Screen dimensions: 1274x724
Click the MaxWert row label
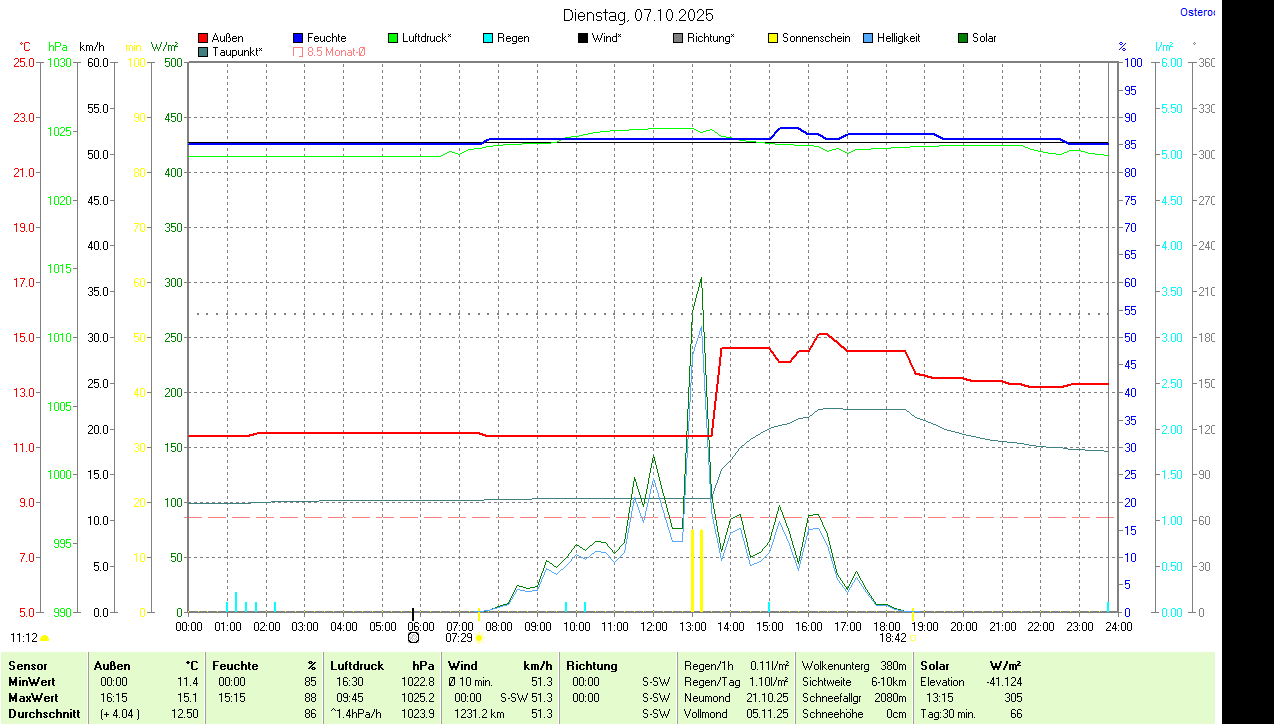point(32,697)
